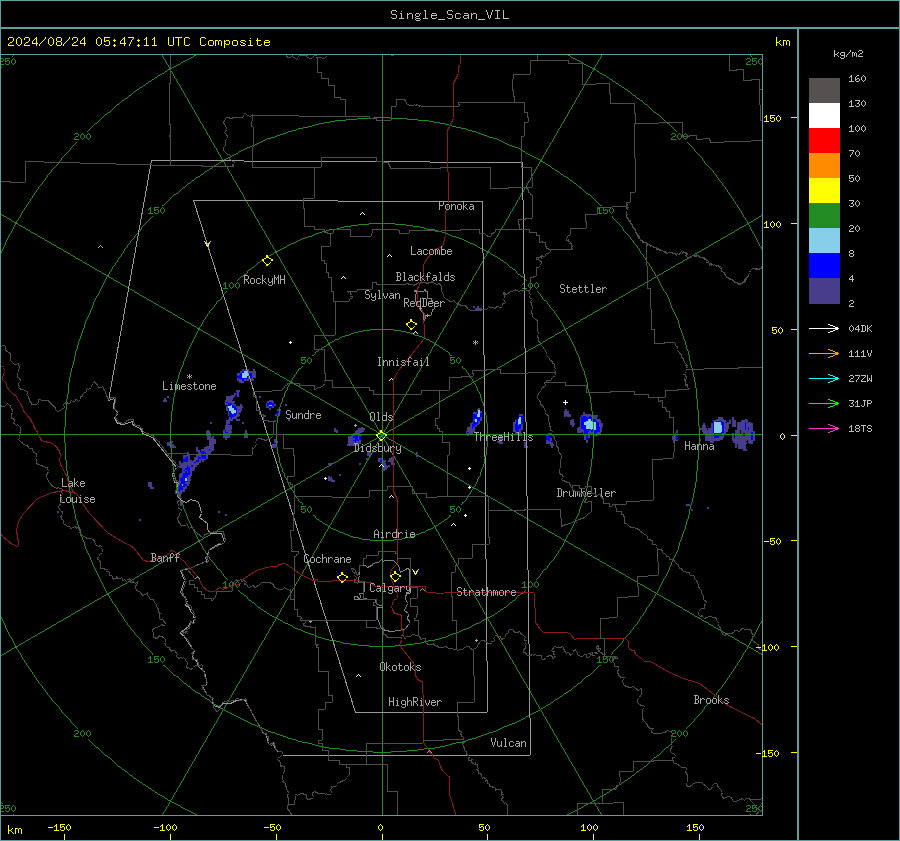Click the Blackfalds city label
900x841 pixels.
[425, 277]
